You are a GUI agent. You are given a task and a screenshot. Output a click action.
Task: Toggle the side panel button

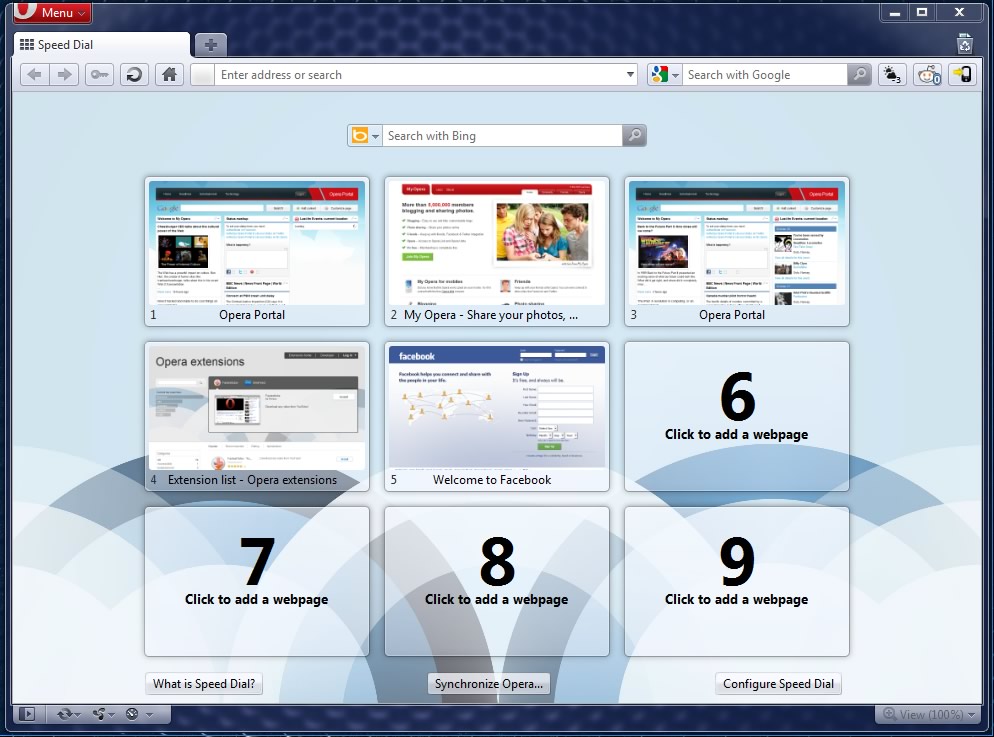click(27, 714)
